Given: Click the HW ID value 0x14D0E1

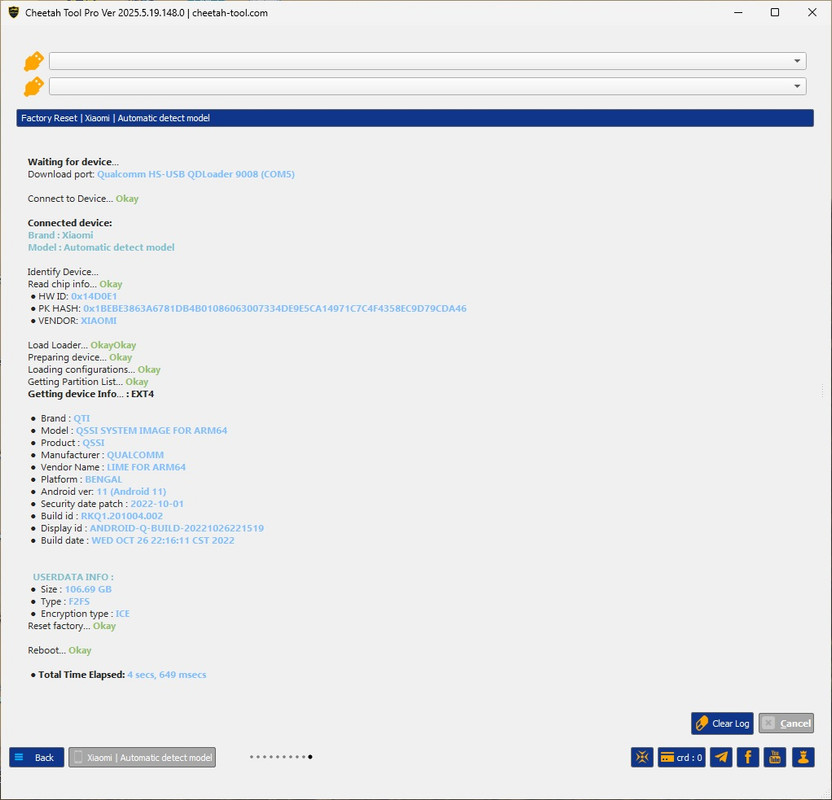Looking at the screenshot, I should [94, 296].
